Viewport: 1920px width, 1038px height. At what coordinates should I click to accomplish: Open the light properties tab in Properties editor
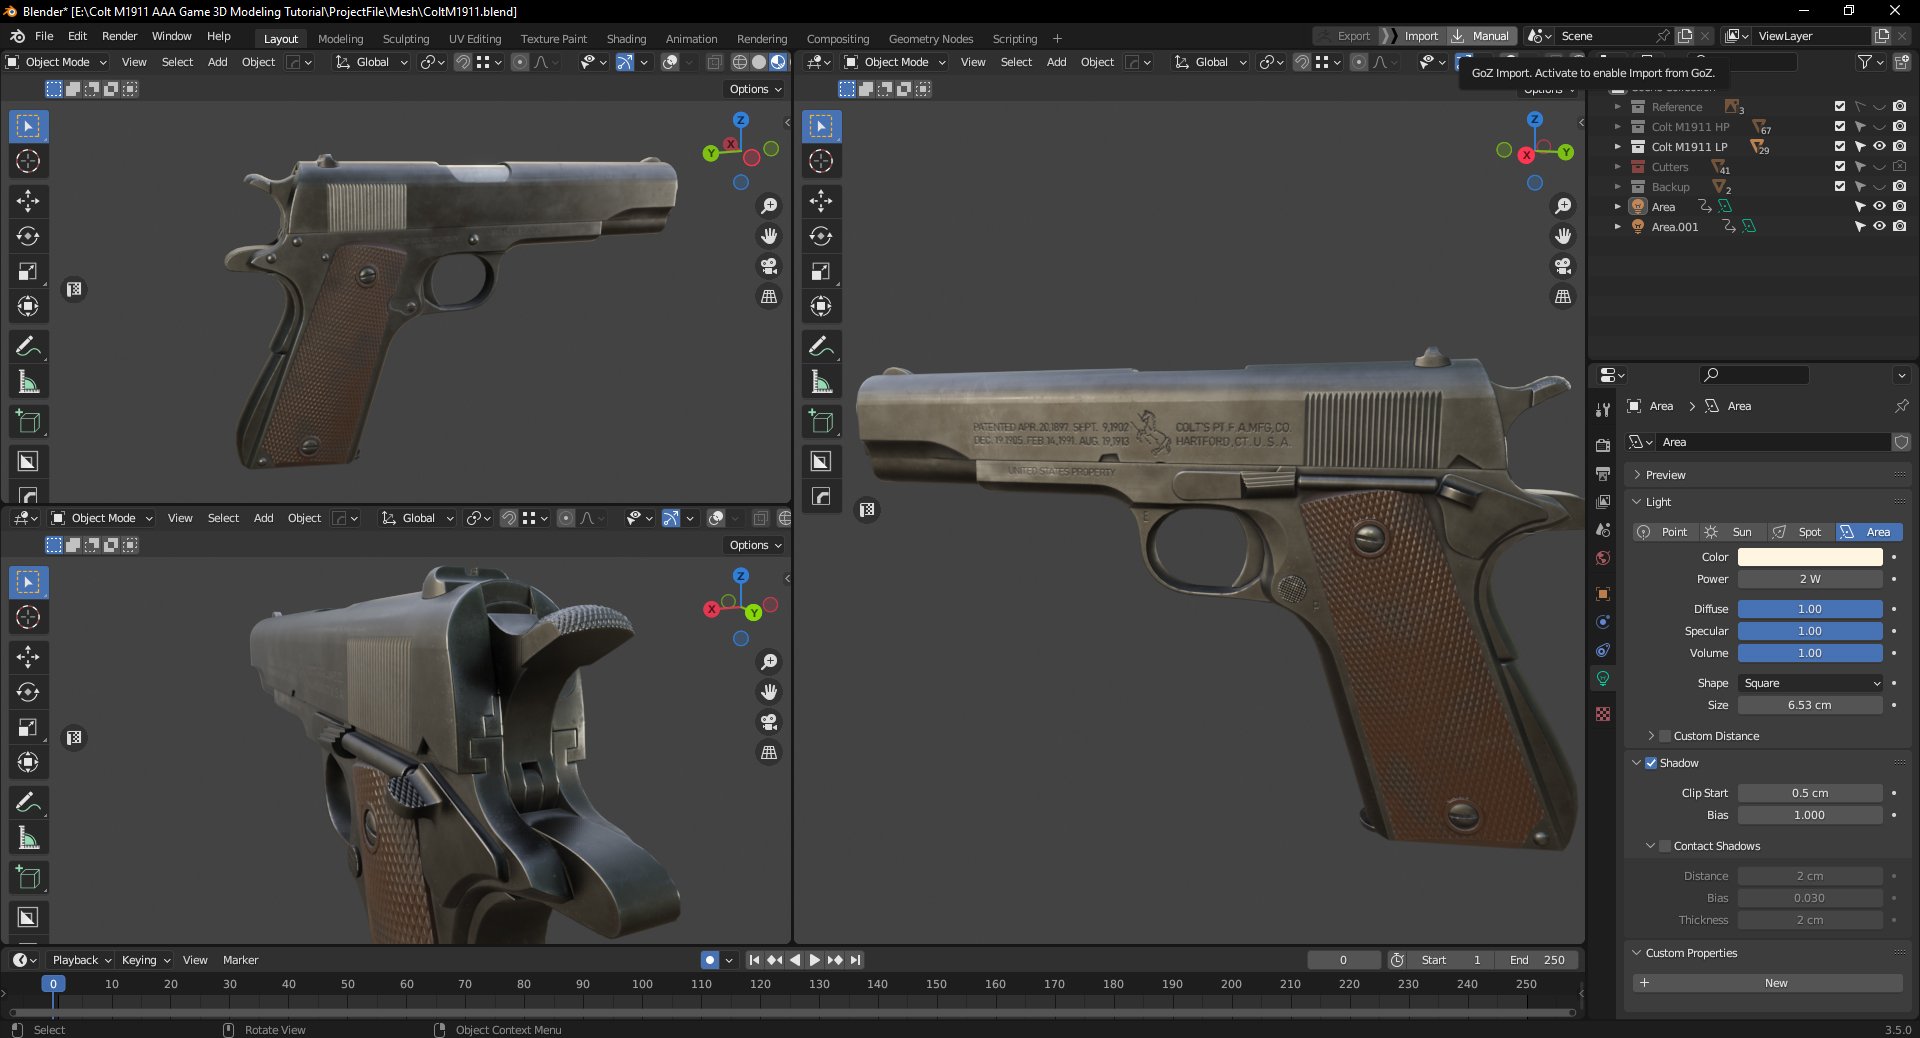click(x=1604, y=678)
